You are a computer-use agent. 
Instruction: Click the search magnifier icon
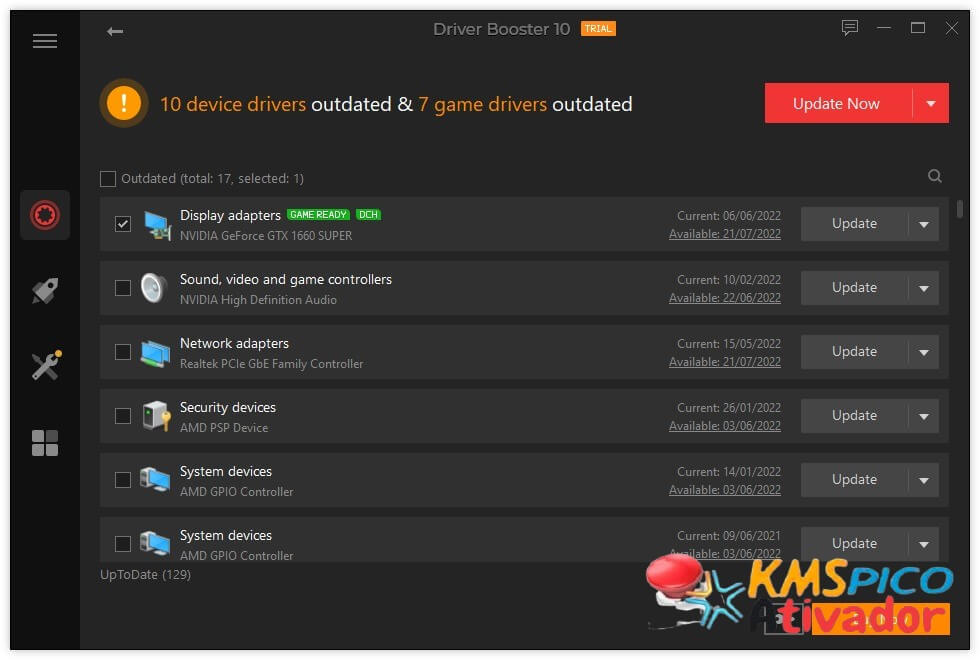click(934, 176)
